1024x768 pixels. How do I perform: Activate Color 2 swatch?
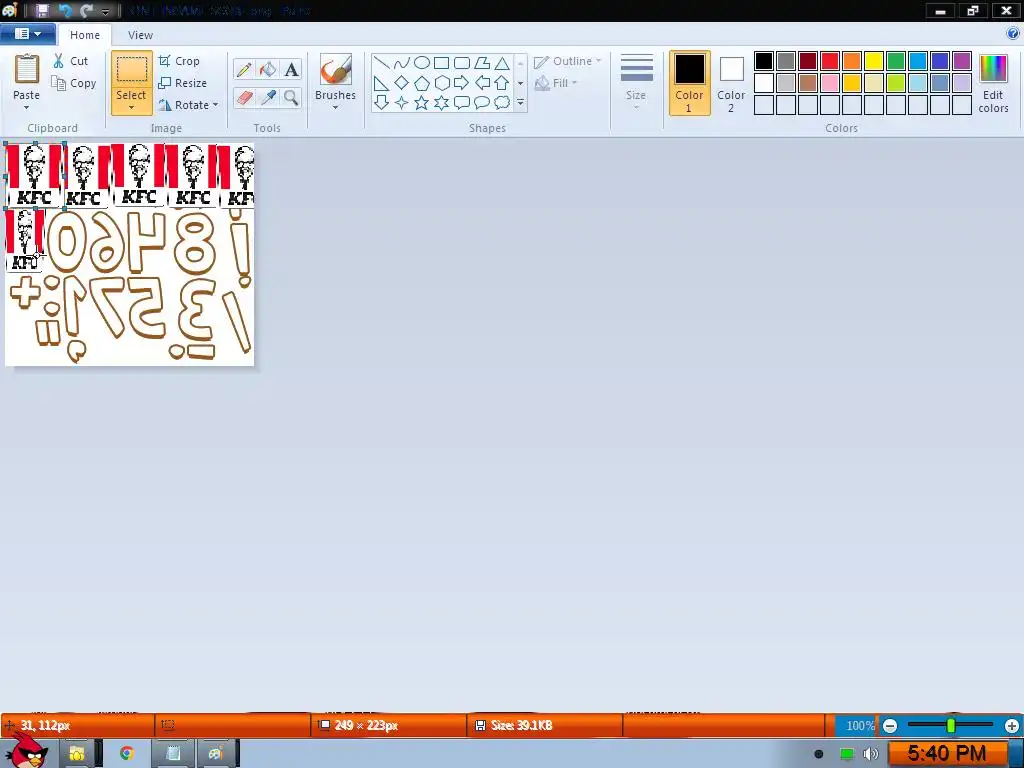[731, 83]
